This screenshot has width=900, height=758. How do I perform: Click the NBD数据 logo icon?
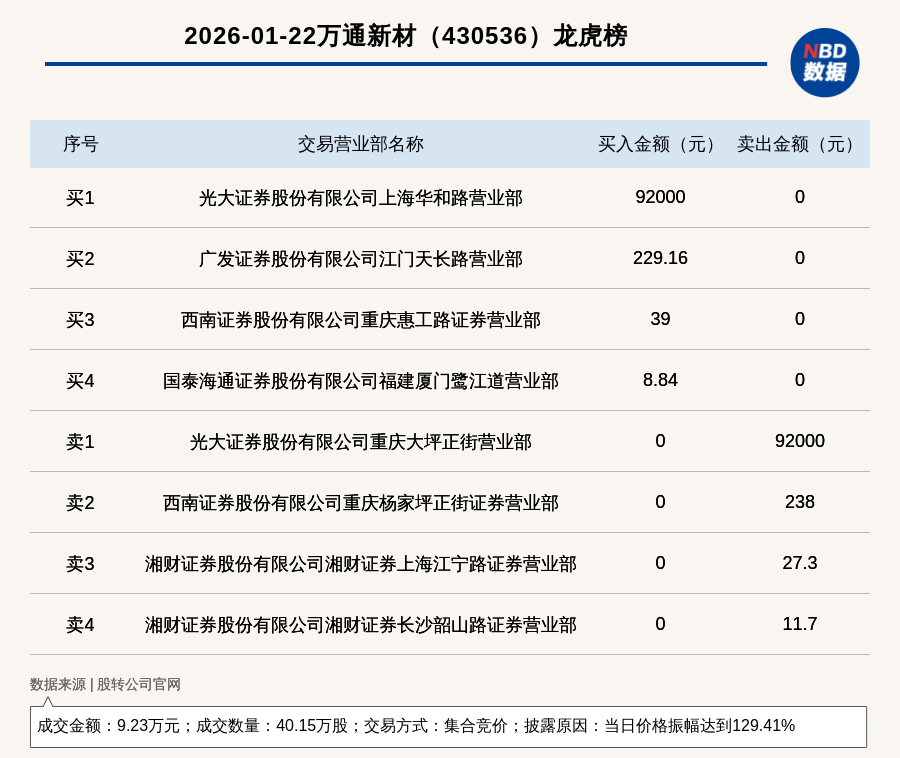click(x=824, y=62)
